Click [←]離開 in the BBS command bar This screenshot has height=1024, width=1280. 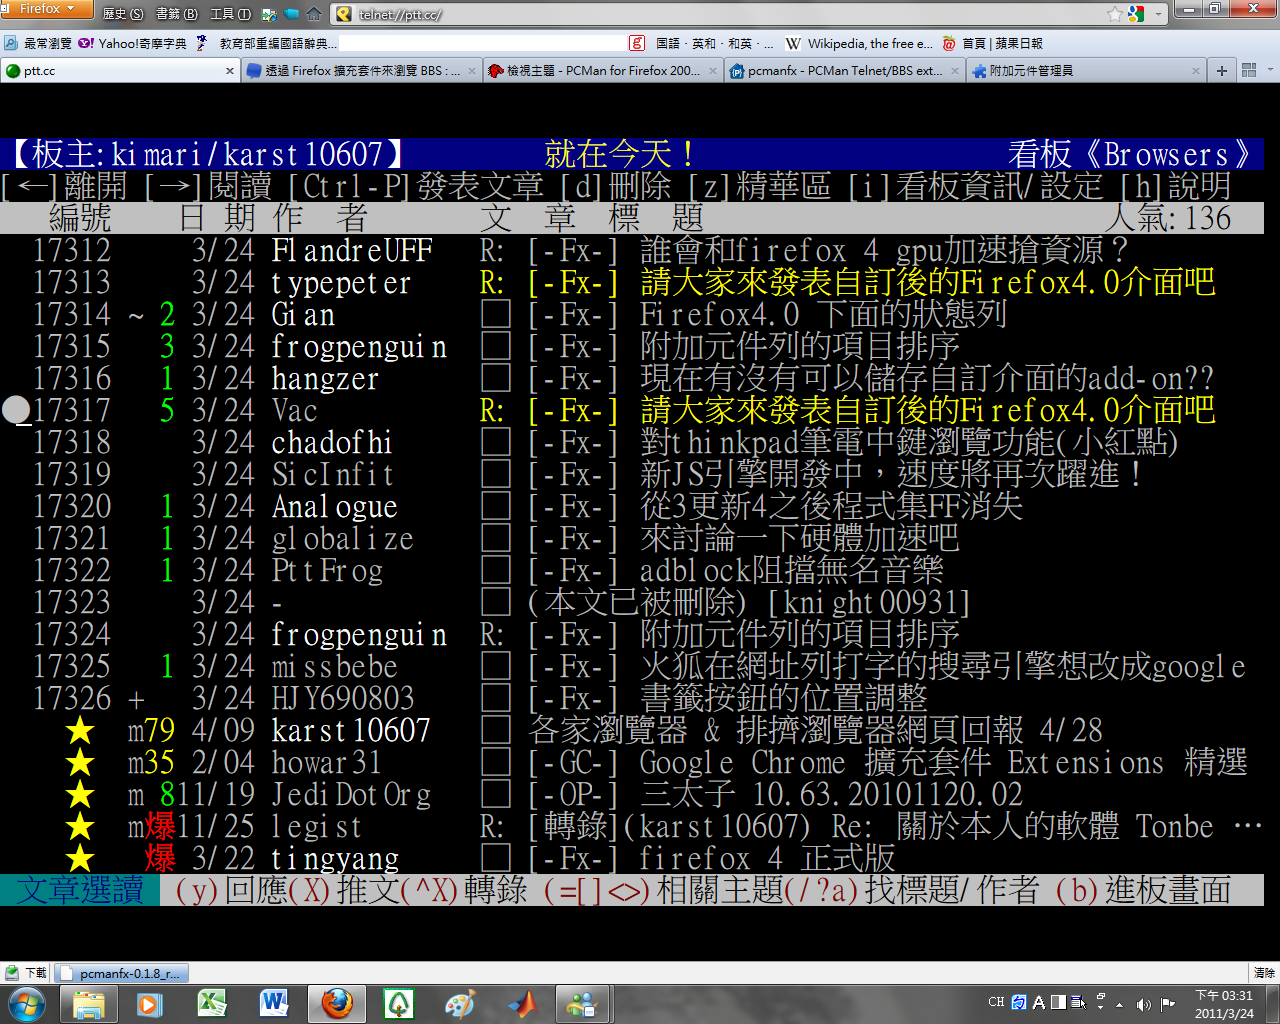coord(65,186)
